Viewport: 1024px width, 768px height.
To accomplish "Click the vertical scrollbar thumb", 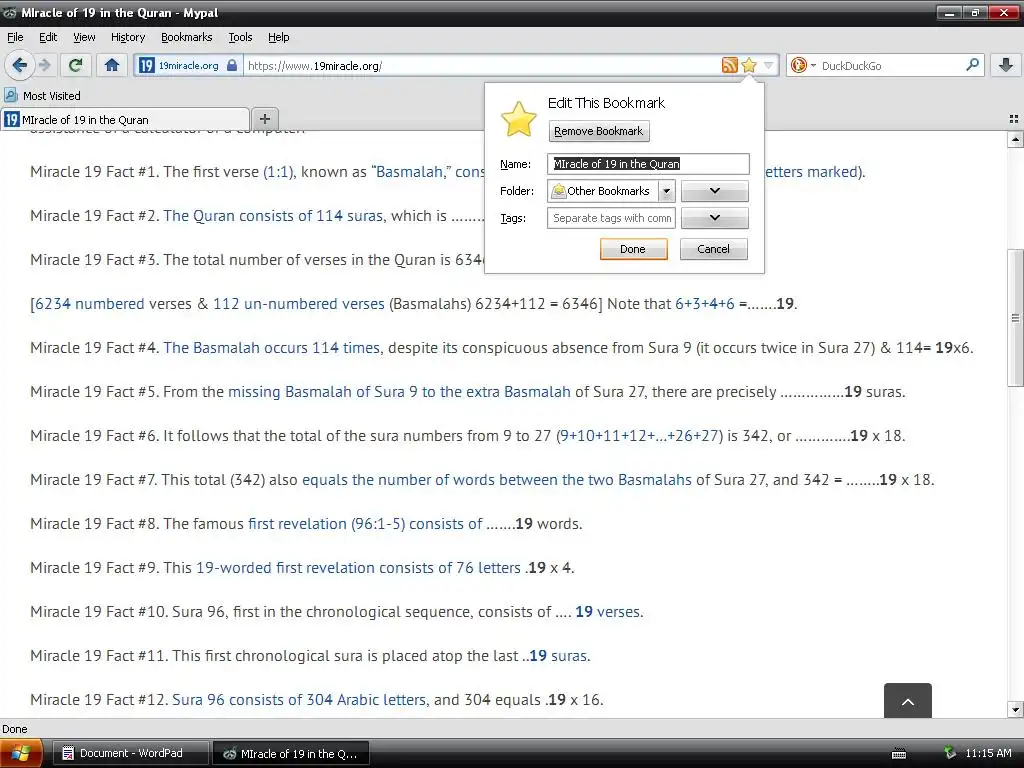I will pyautogui.click(x=1016, y=318).
